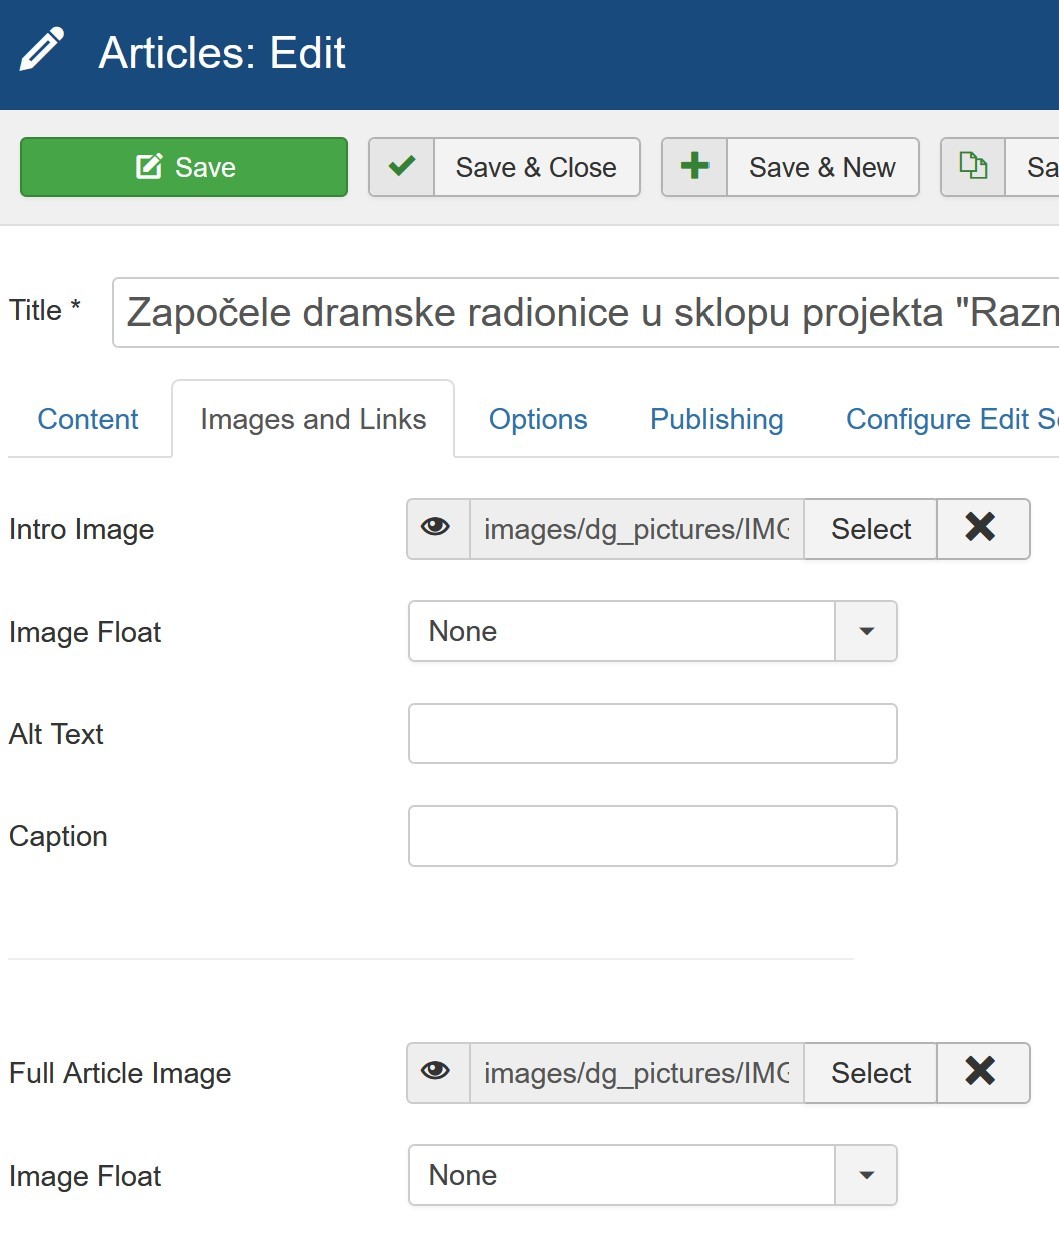Preview Full Article Image with the eye icon
This screenshot has height=1233, width=1059.
437,1072
